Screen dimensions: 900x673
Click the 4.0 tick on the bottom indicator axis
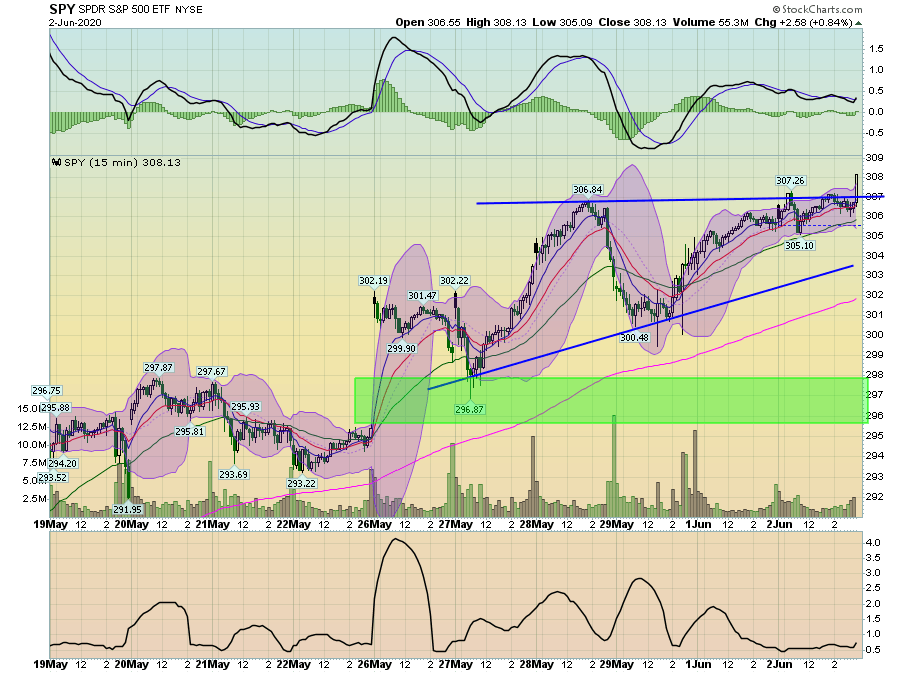[x=874, y=543]
